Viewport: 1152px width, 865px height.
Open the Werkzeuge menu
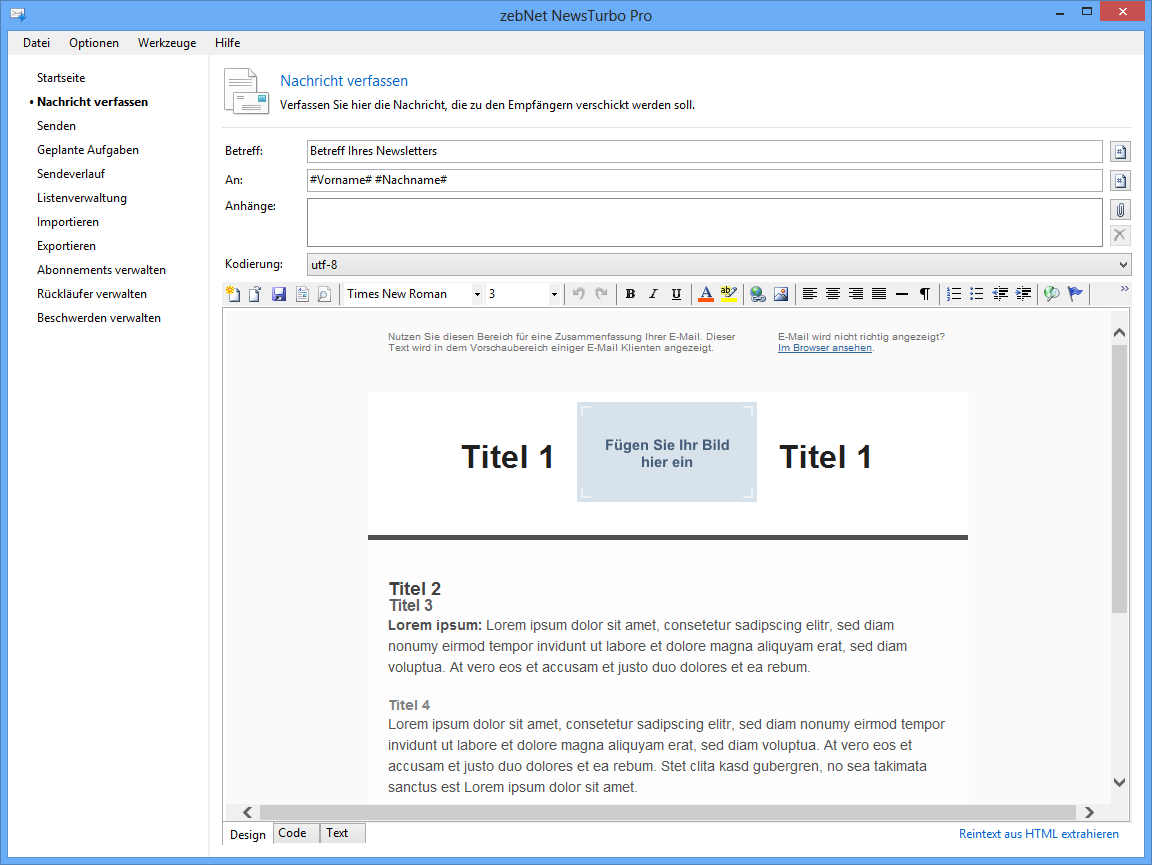pos(167,43)
